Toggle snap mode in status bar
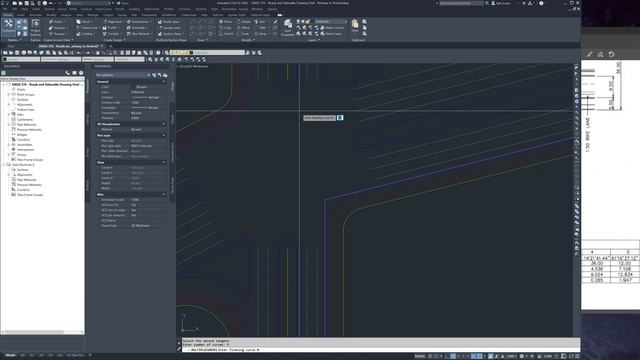The height and width of the screenshot is (360, 640). pos(436,356)
